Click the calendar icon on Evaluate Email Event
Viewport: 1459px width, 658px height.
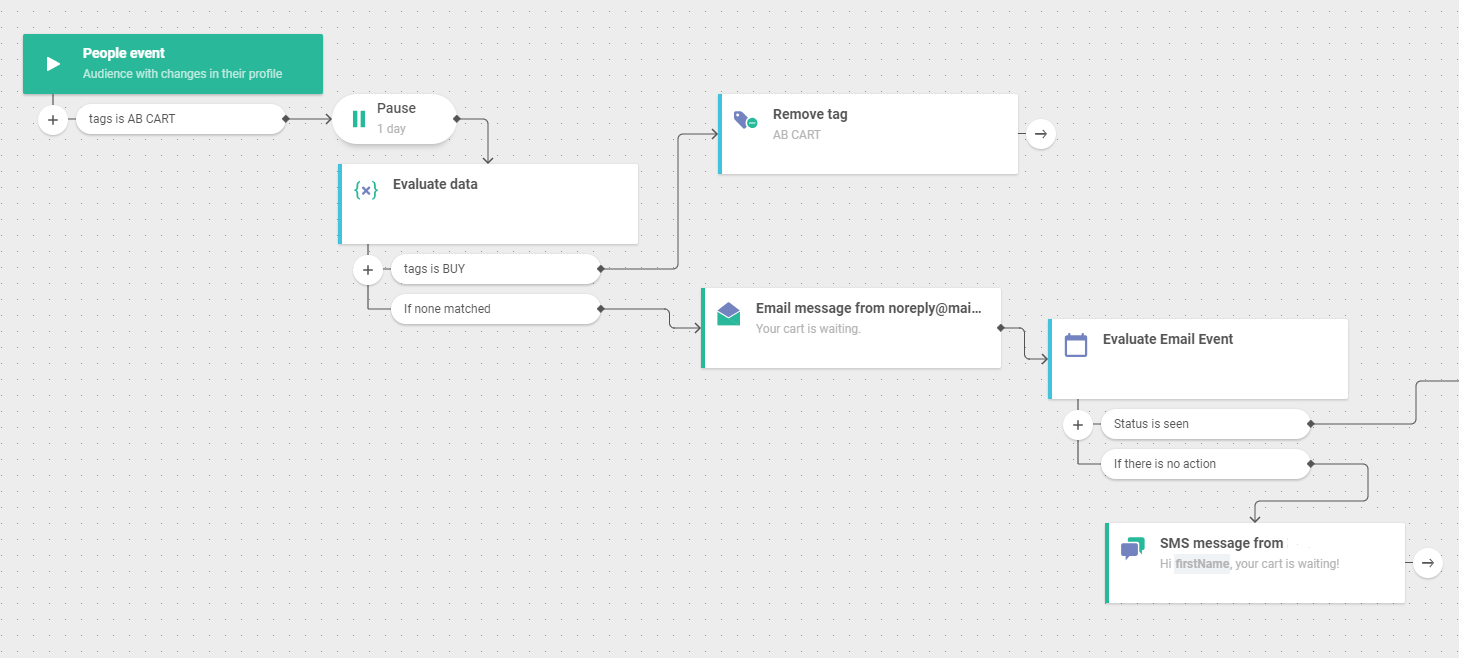(x=1075, y=345)
